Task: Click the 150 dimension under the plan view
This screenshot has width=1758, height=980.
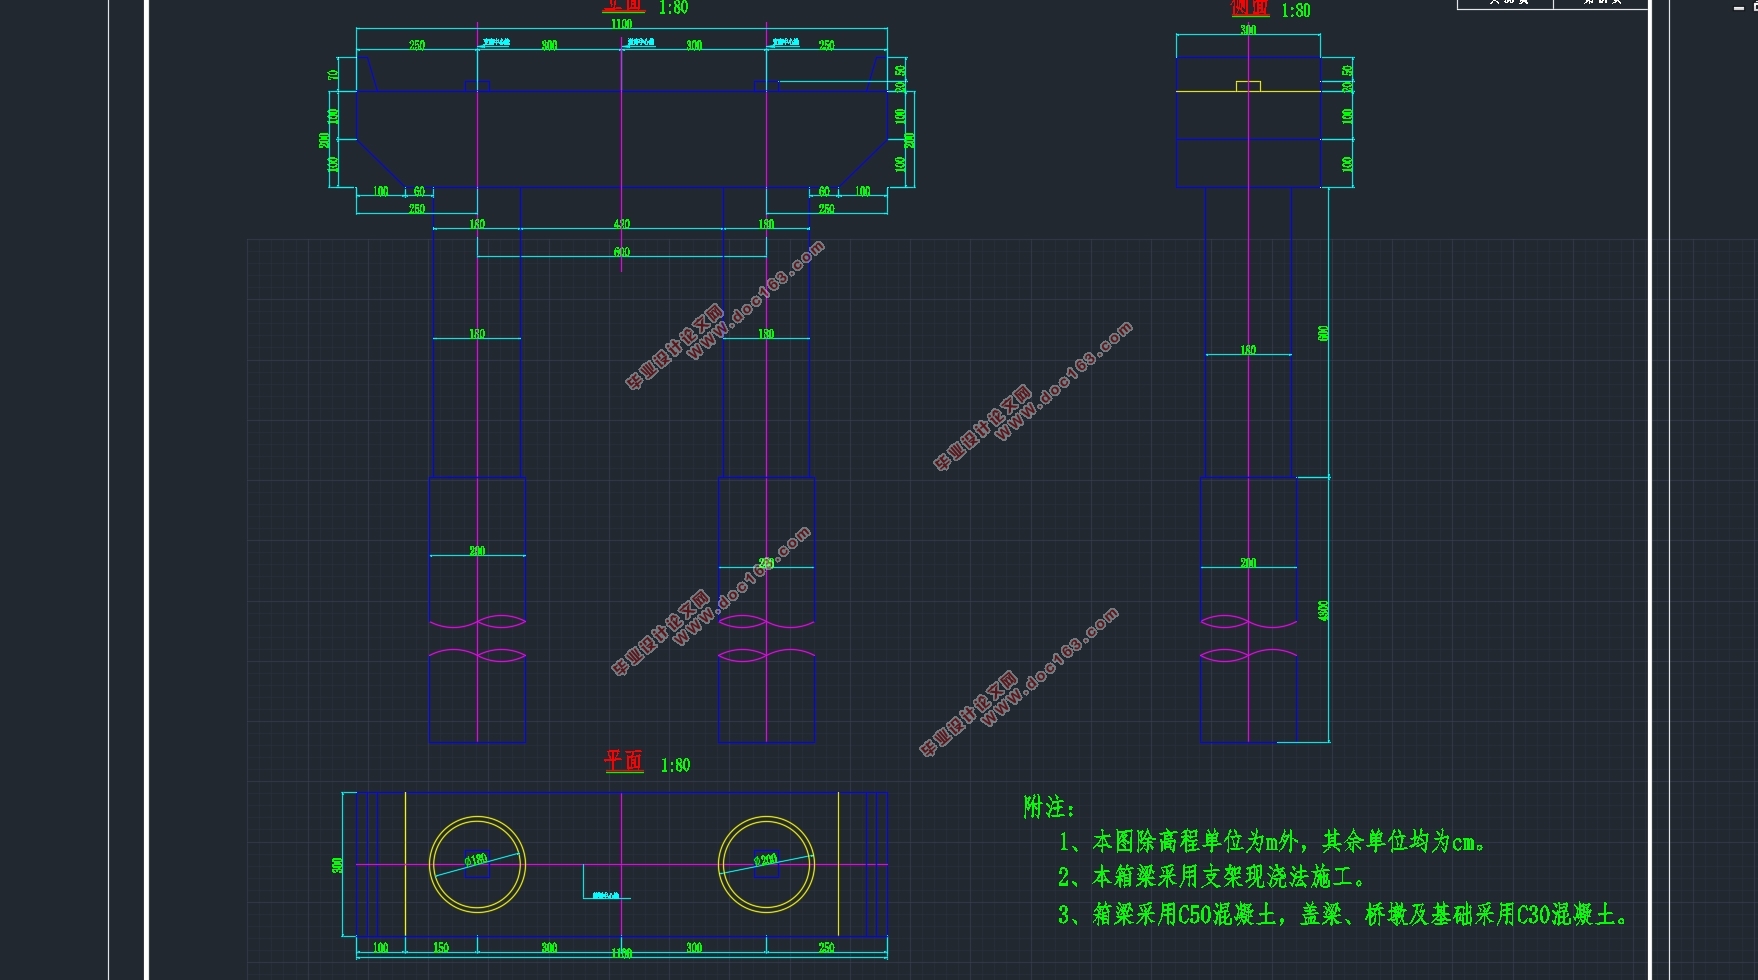Action: click(441, 947)
